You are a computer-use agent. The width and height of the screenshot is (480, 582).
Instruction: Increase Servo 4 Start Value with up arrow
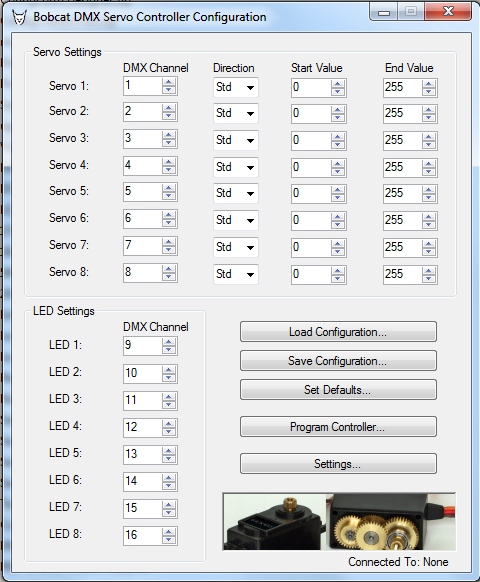338,164
